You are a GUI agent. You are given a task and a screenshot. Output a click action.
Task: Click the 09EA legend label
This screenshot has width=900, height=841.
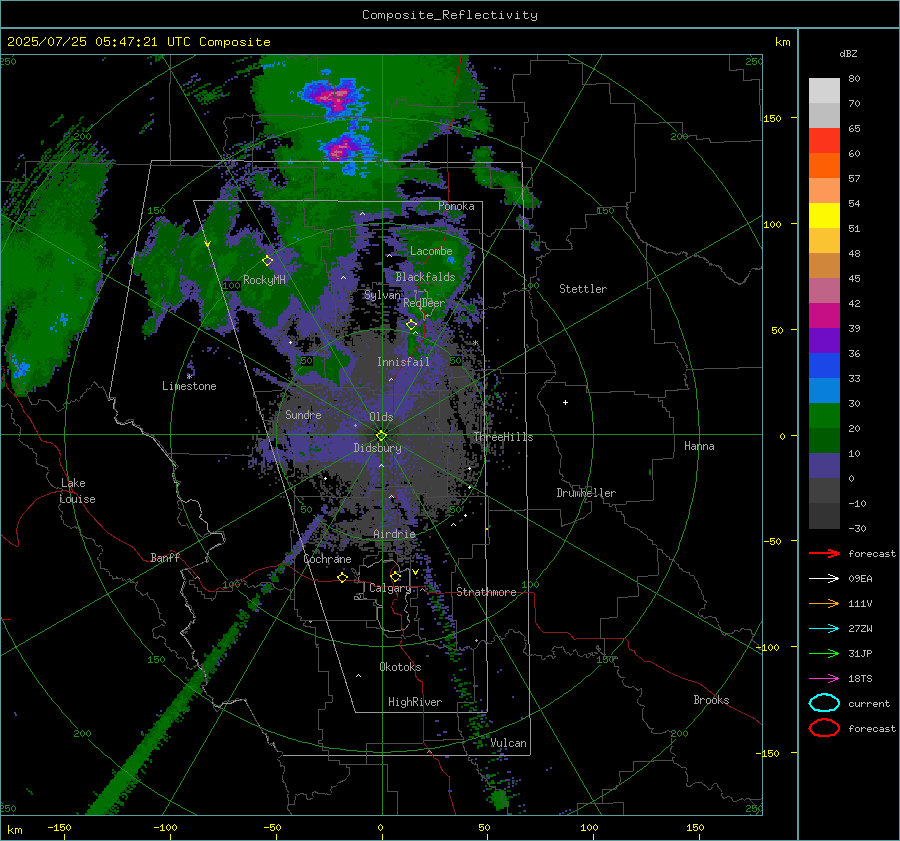[x=860, y=579]
